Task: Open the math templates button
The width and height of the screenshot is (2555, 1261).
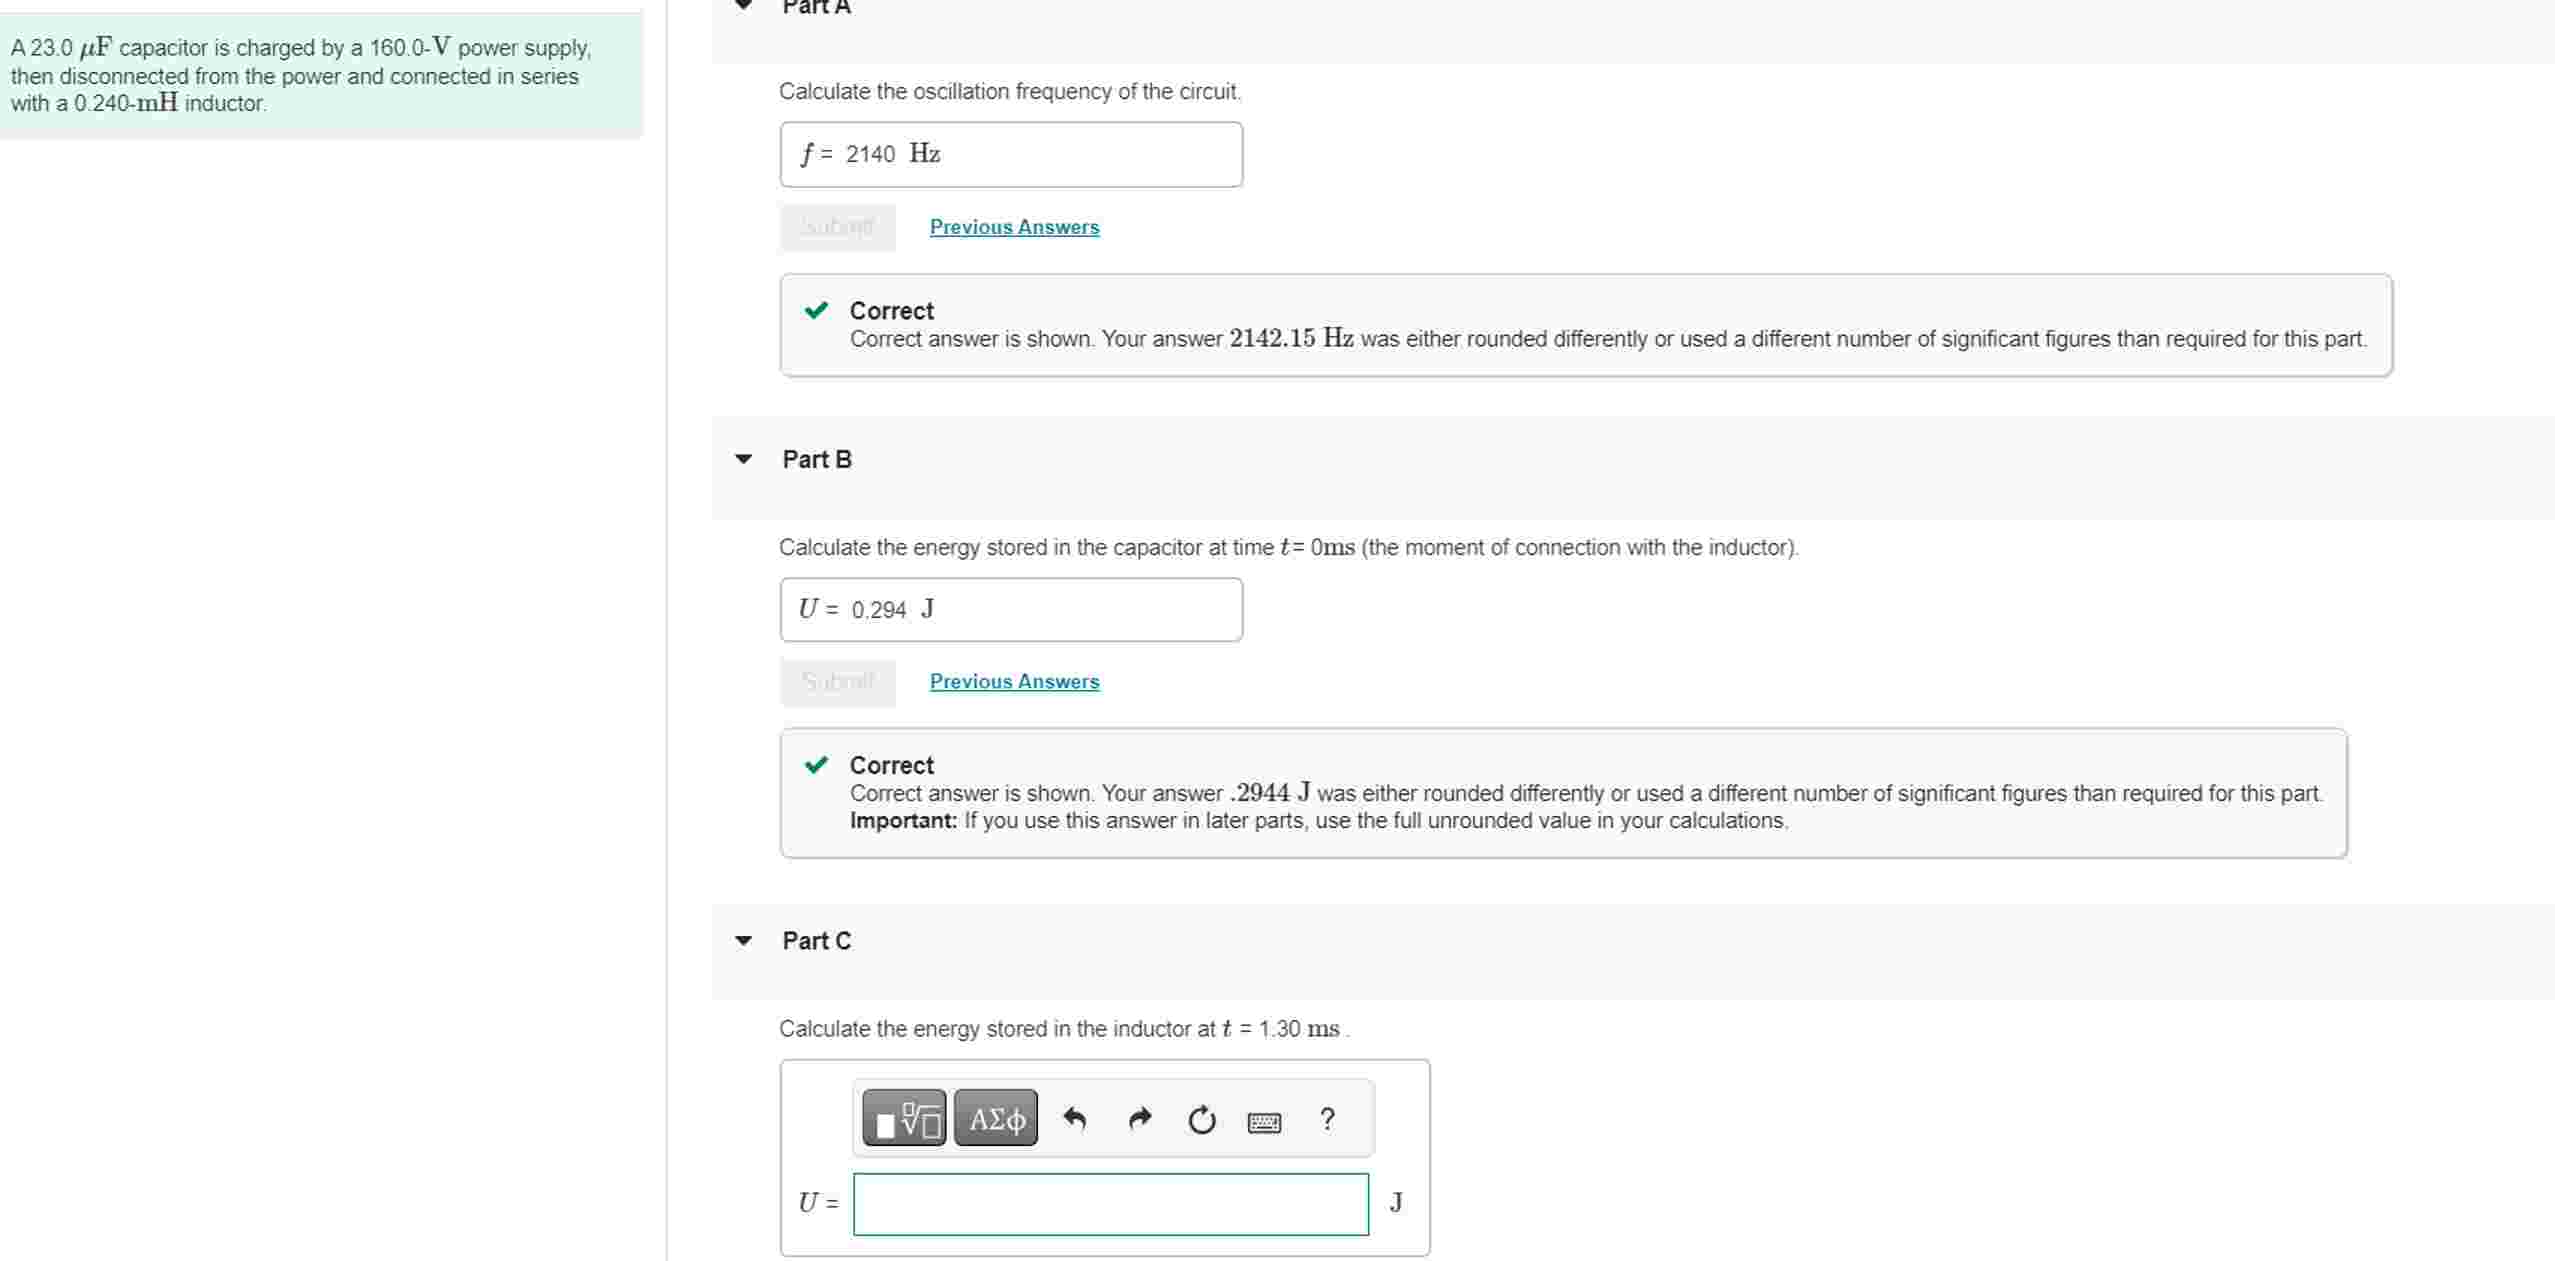Action: (904, 1118)
